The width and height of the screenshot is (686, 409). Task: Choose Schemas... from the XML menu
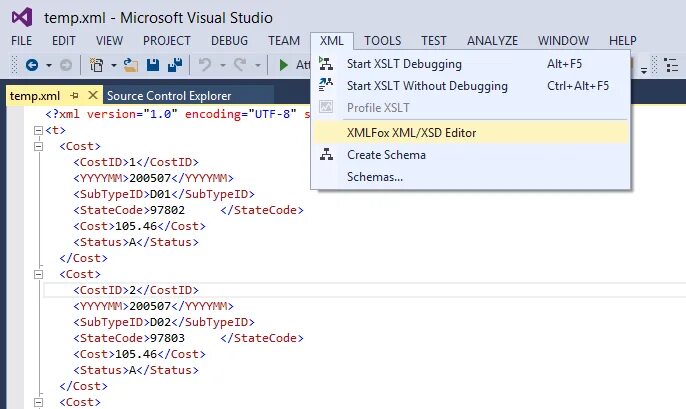click(375, 177)
